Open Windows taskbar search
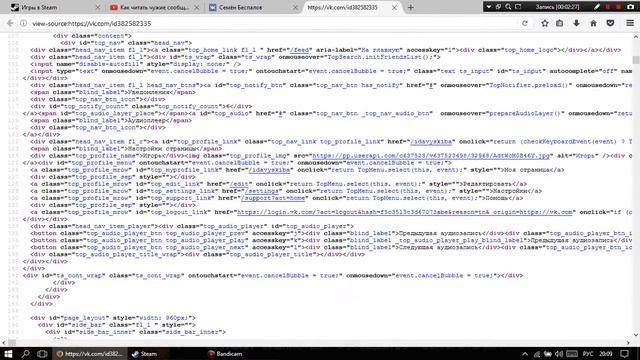The image size is (640, 360). tap(25, 353)
